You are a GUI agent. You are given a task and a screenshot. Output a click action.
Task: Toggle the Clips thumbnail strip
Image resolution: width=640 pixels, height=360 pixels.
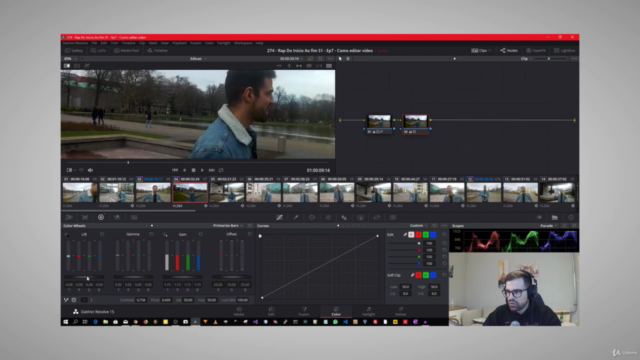479,51
